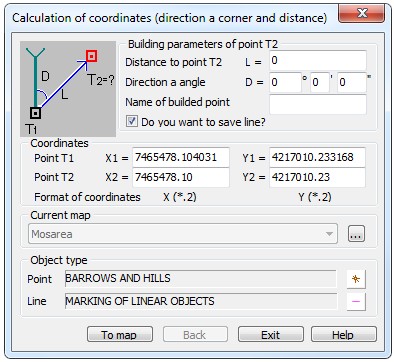
Task: Click the To map button
Action: point(120,334)
